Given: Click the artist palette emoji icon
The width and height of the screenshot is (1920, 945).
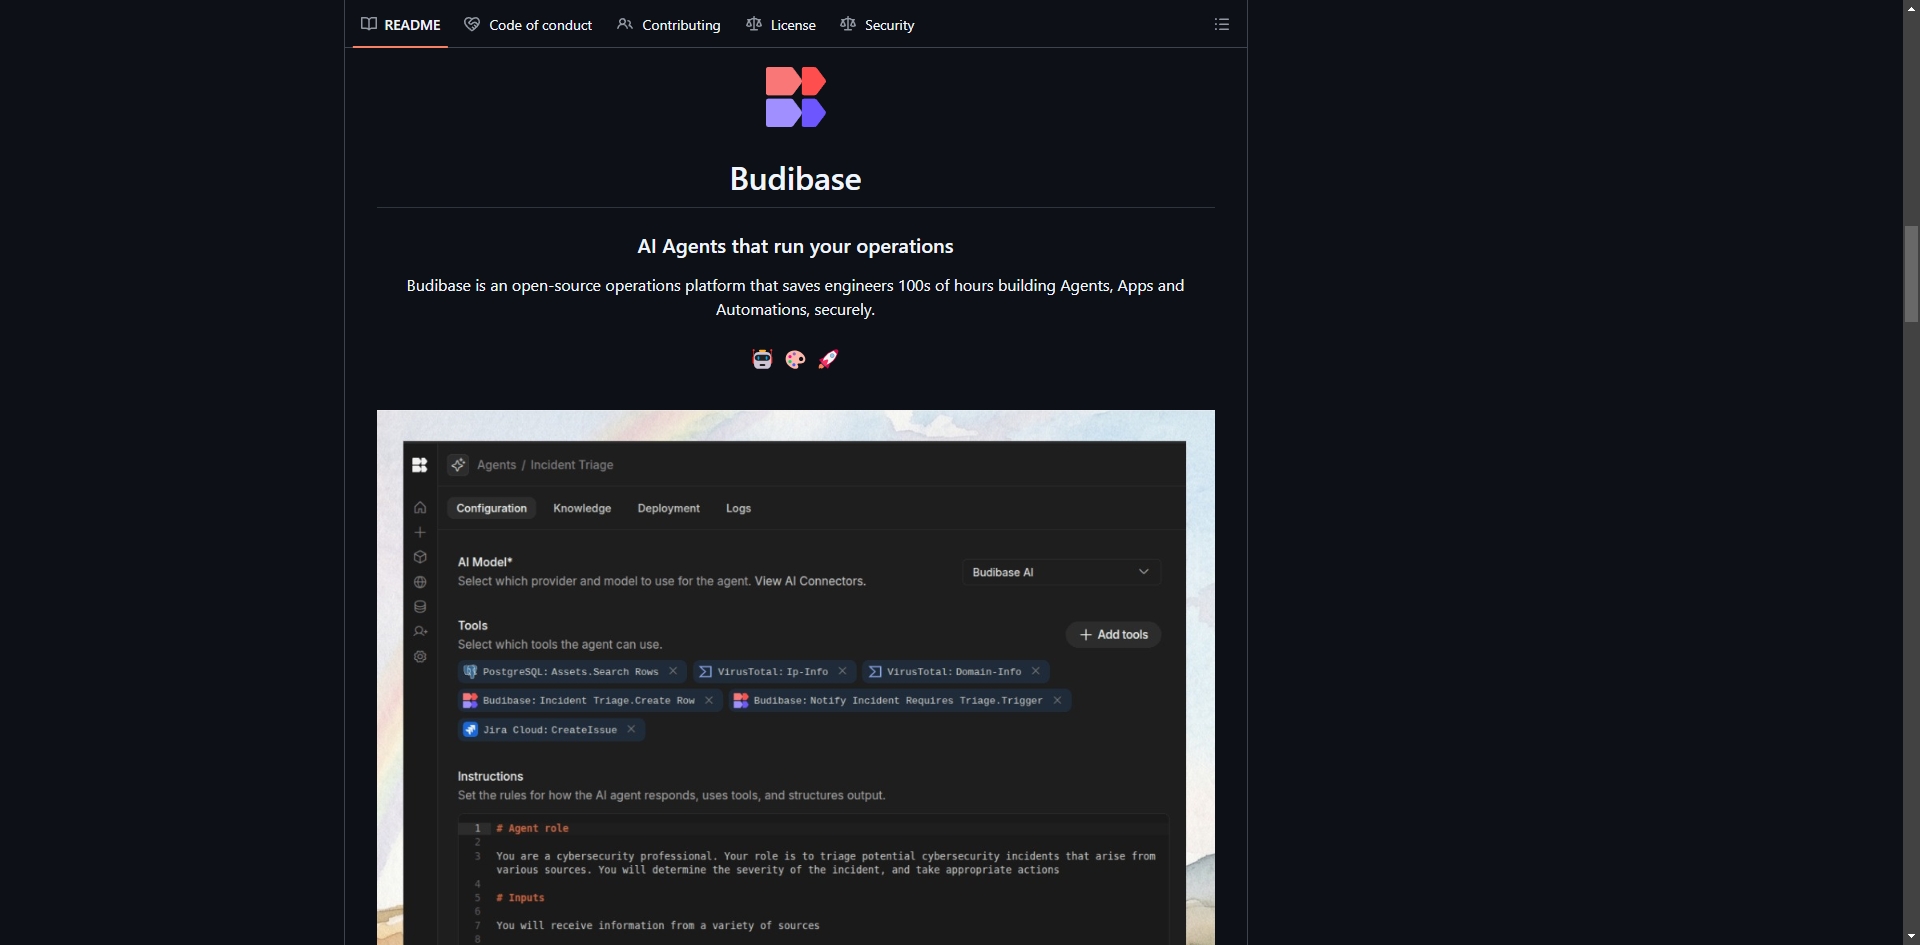Looking at the screenshot, I should [795, 359].
